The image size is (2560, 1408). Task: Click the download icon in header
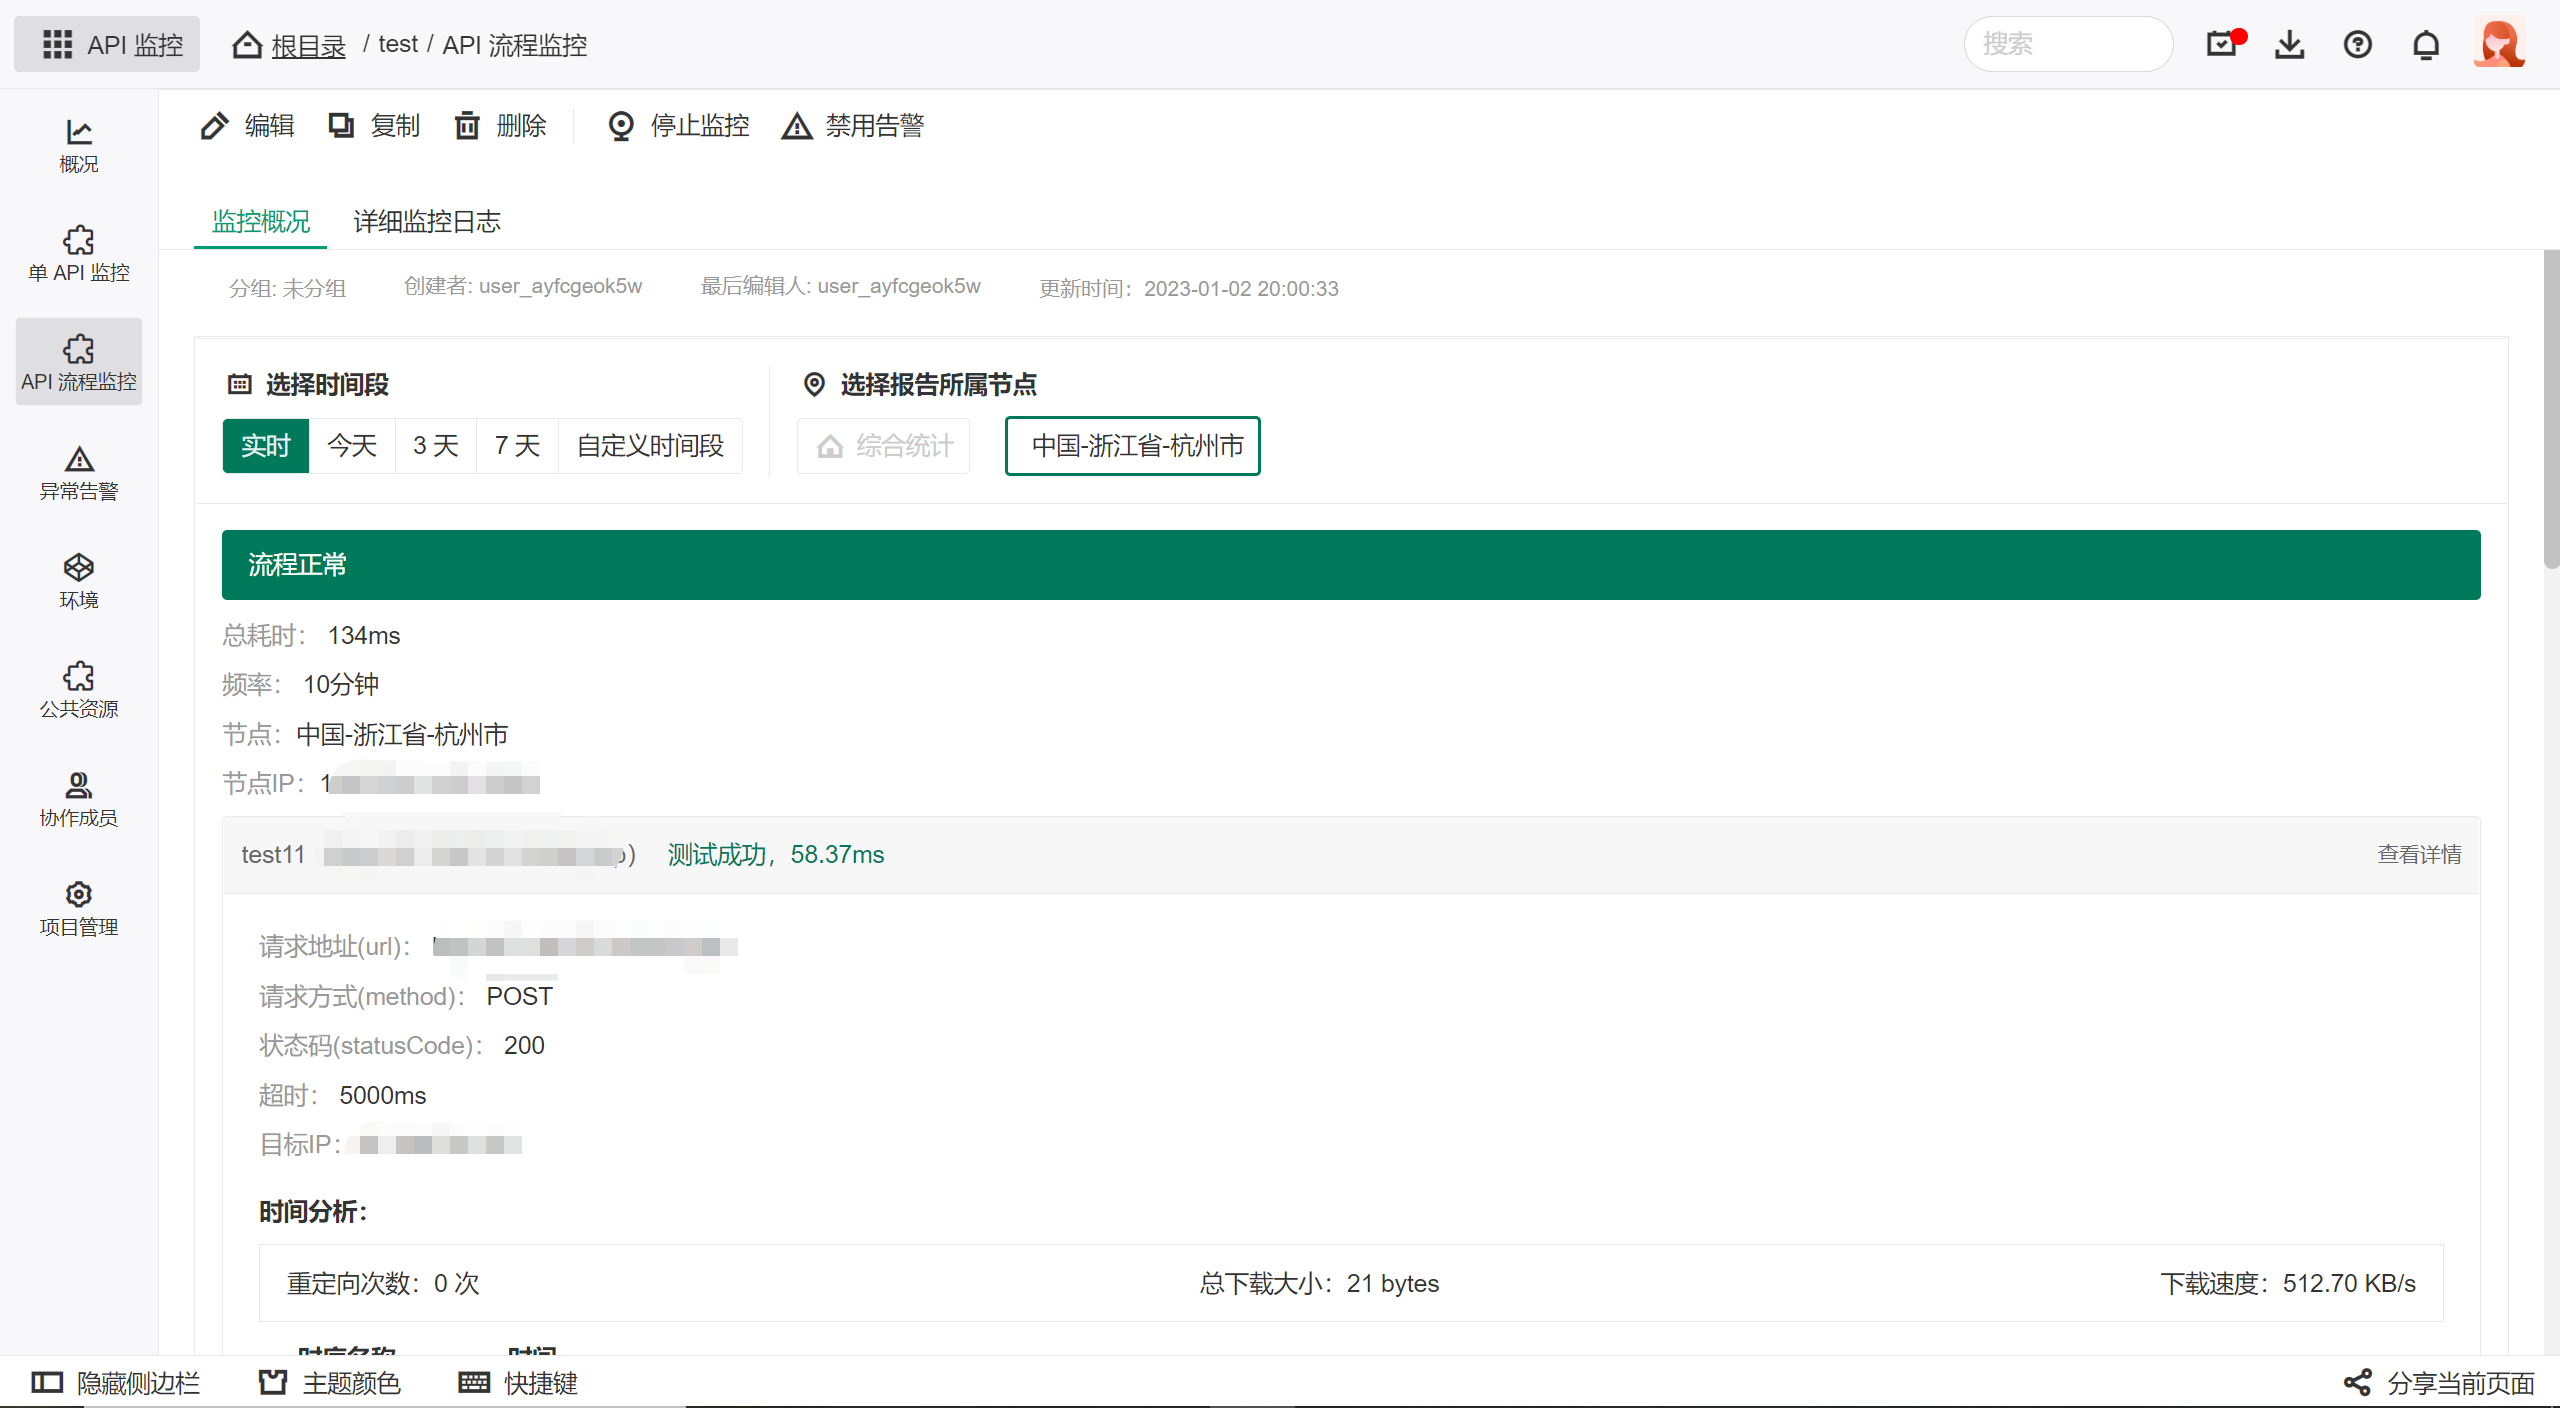pyautogui.click(x=2289, y=44)
